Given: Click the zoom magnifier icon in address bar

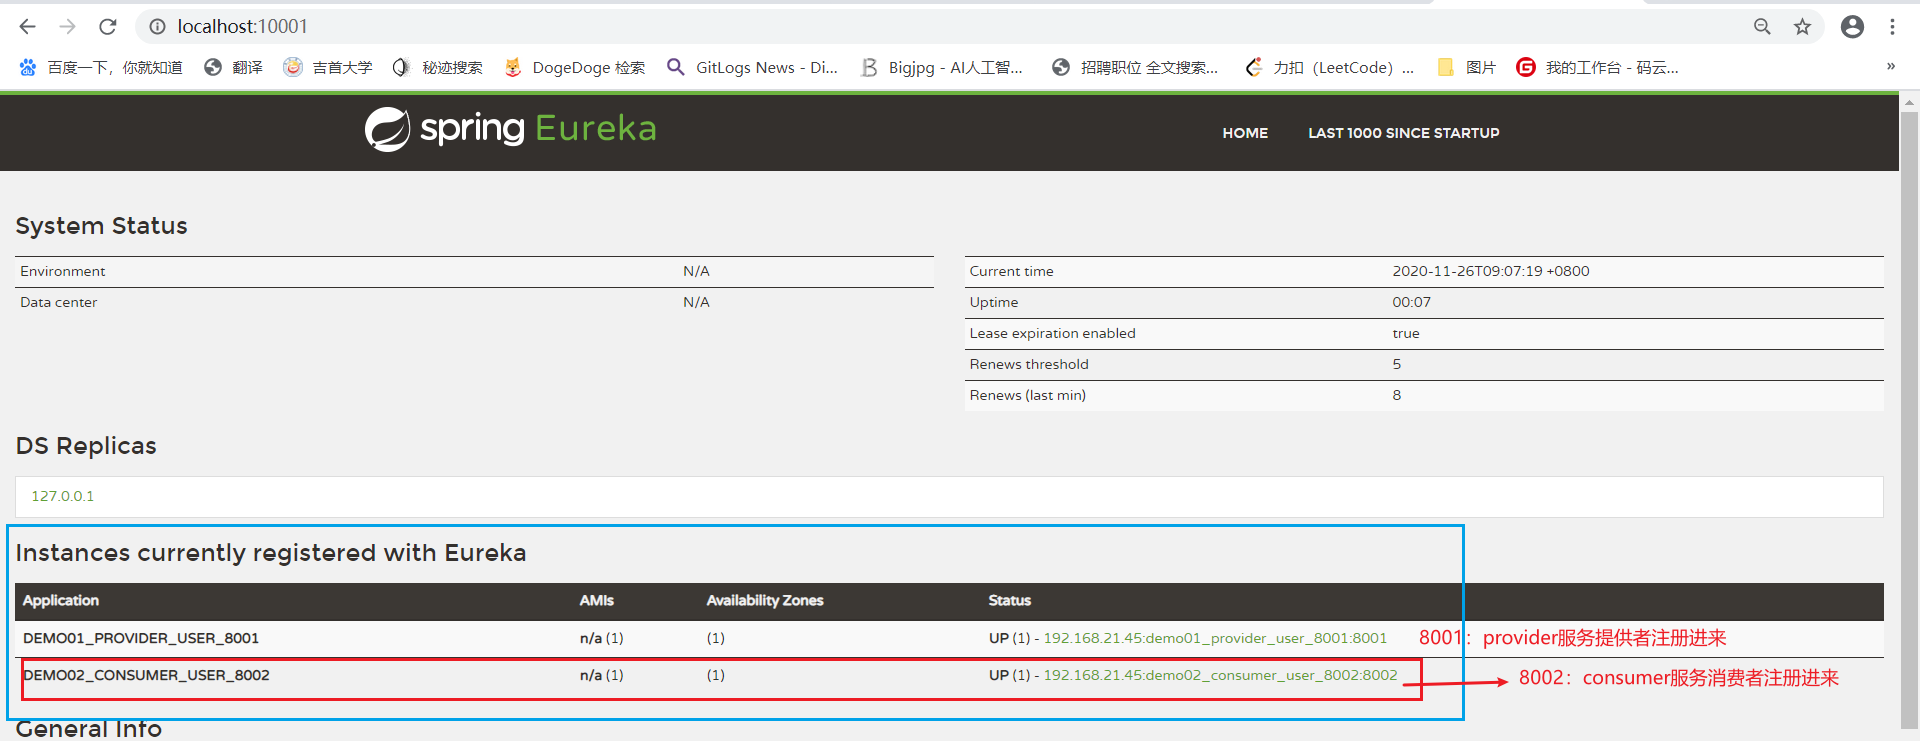Looking at the screenshot, I should click(1762, 27).
